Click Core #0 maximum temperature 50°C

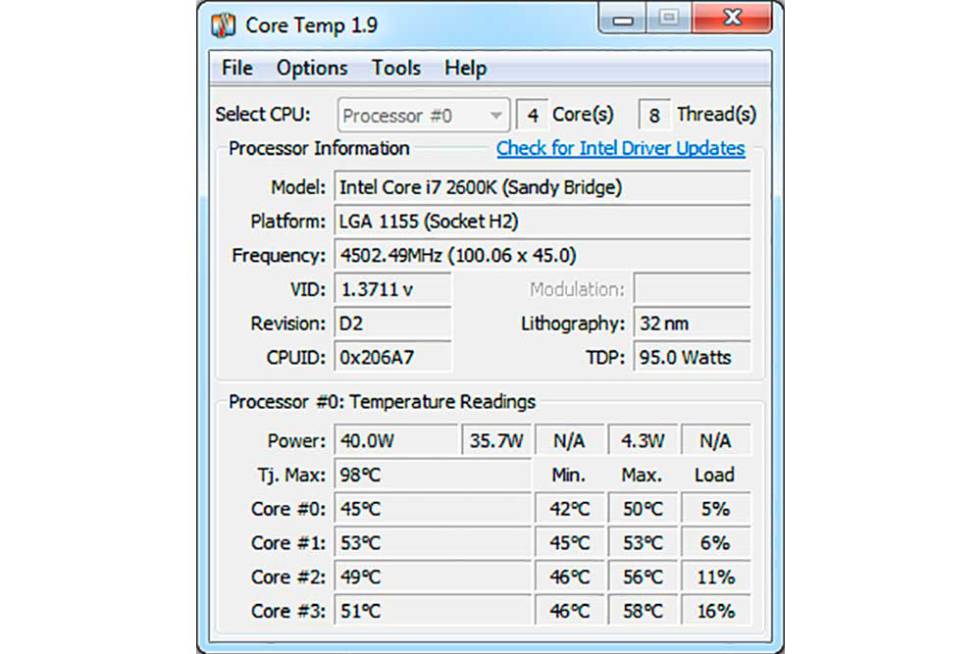coord(642,509)
